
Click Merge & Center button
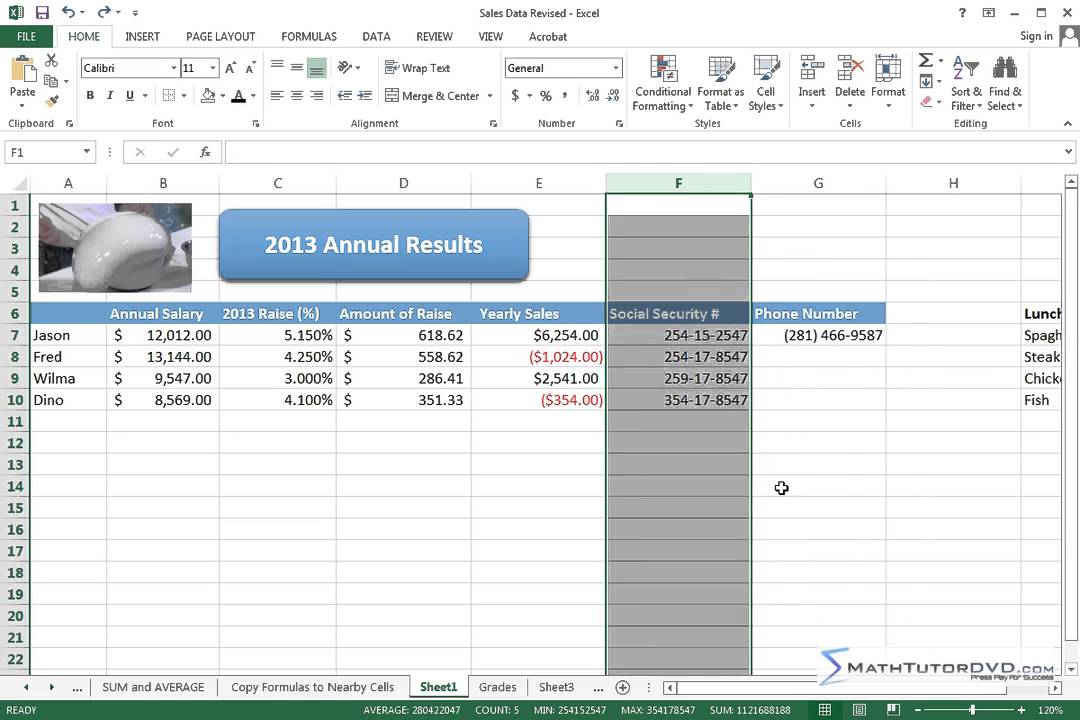click(x=432, y=96)
